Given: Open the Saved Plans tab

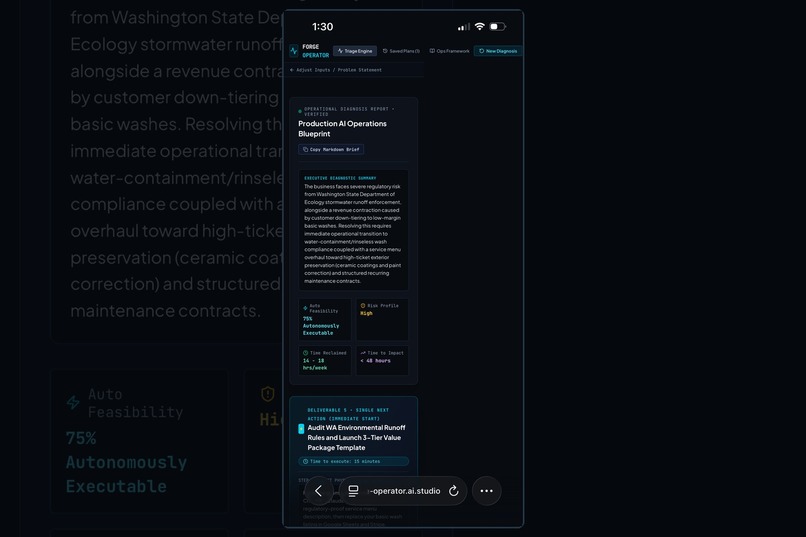Looking at the screenshot, I should pos(401,51).
